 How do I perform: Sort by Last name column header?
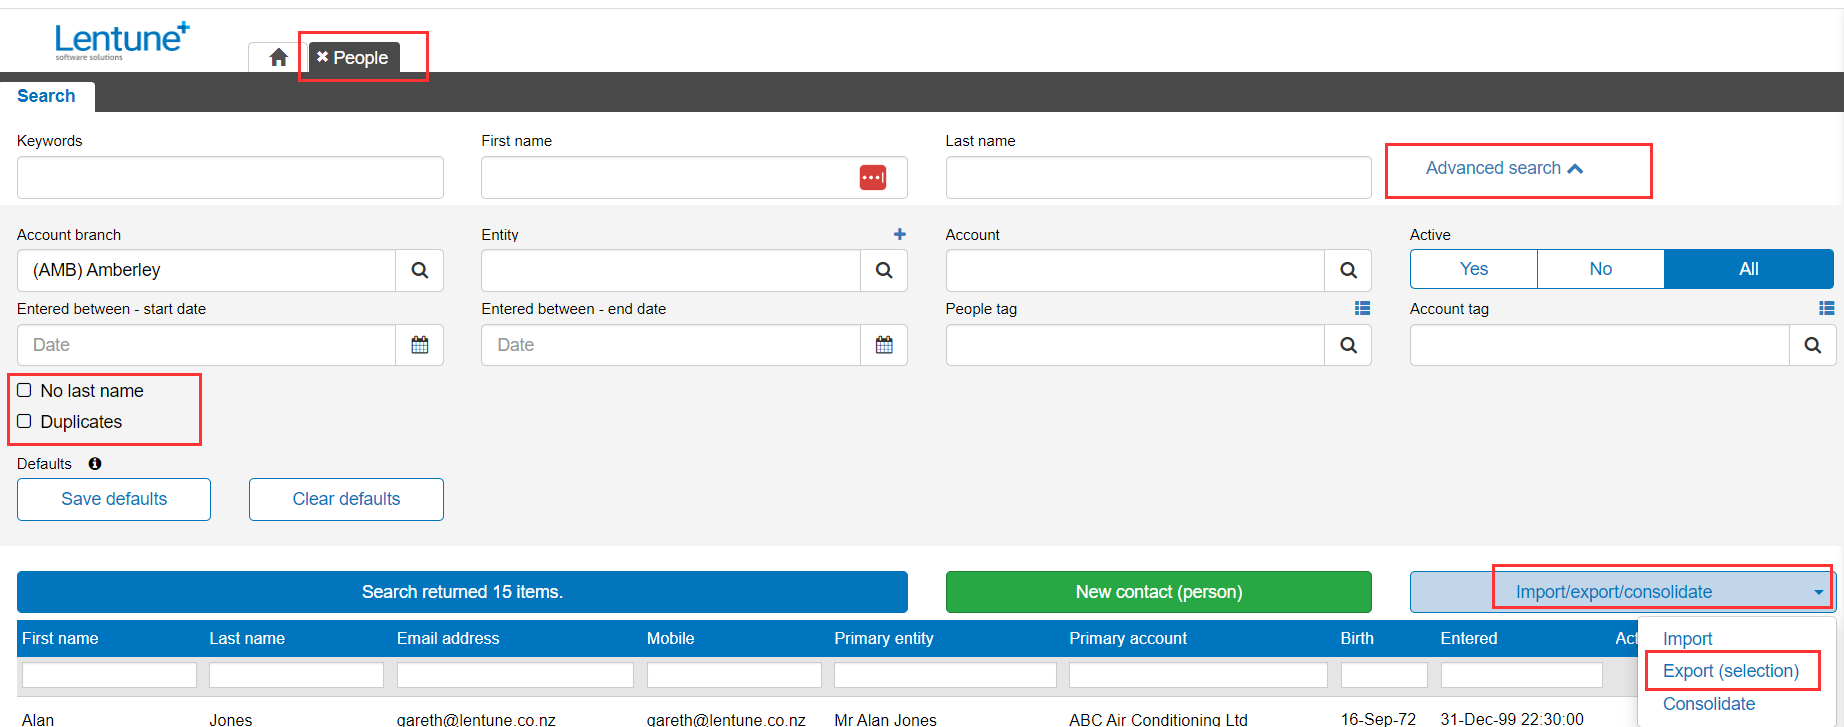(247, 638)
